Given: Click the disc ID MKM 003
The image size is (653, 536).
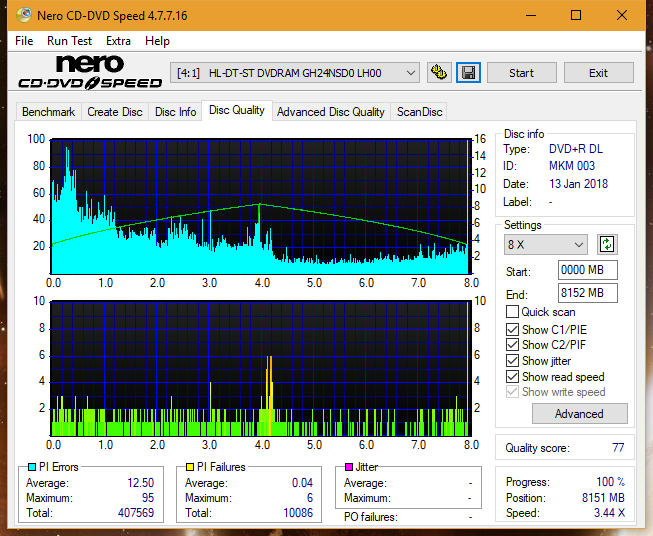Looking at the screenshot, I should [x=572, y=166].
